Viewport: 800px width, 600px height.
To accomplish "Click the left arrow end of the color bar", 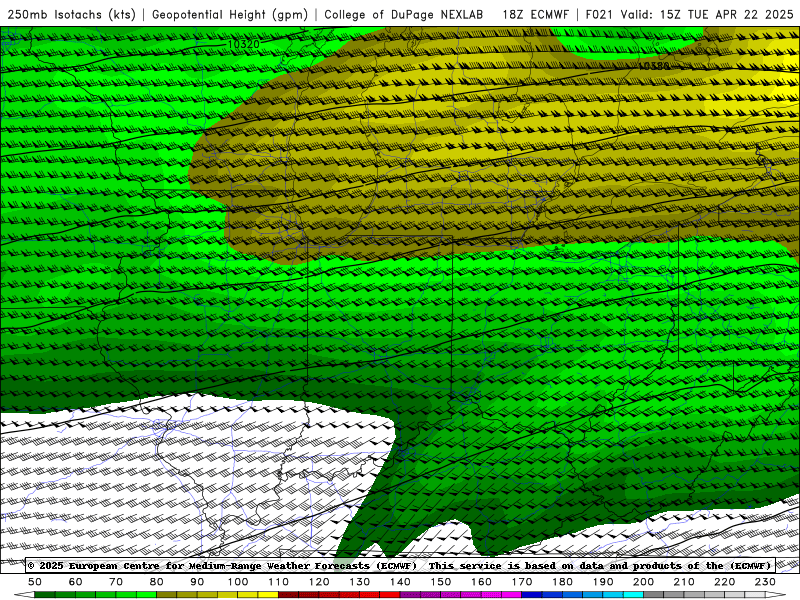I will [x=23, y=595].
